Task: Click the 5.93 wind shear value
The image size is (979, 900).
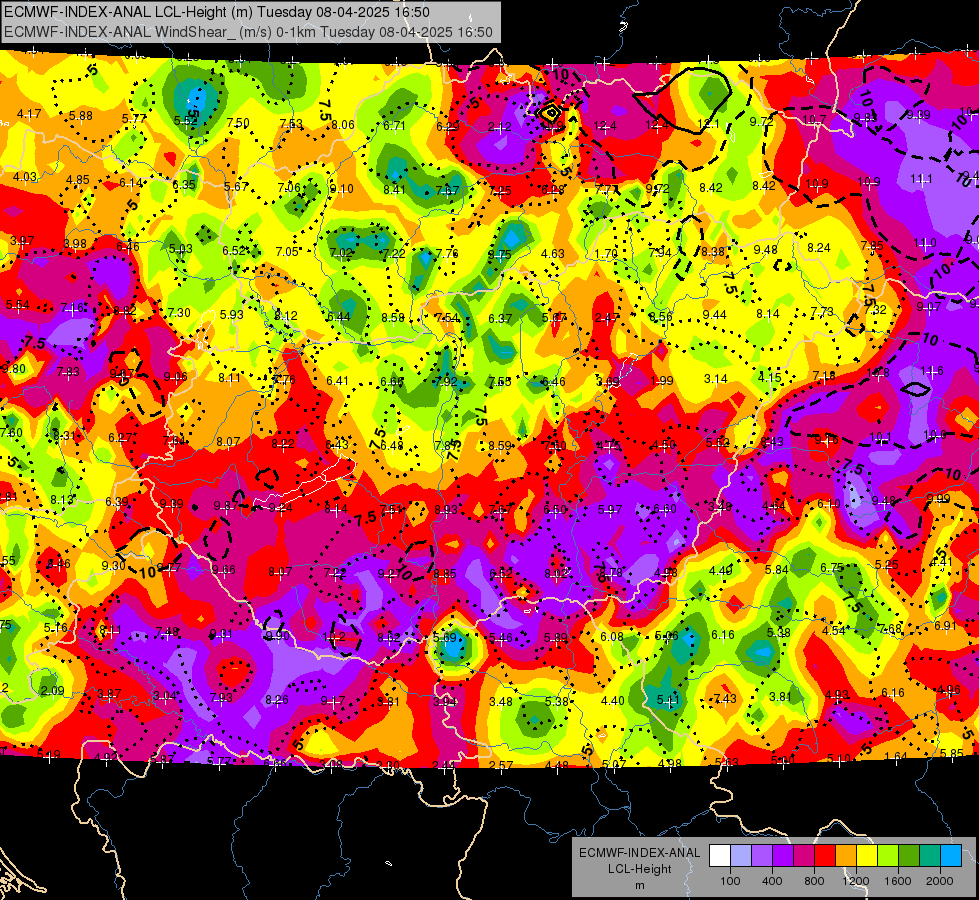Action: point(232,314)
